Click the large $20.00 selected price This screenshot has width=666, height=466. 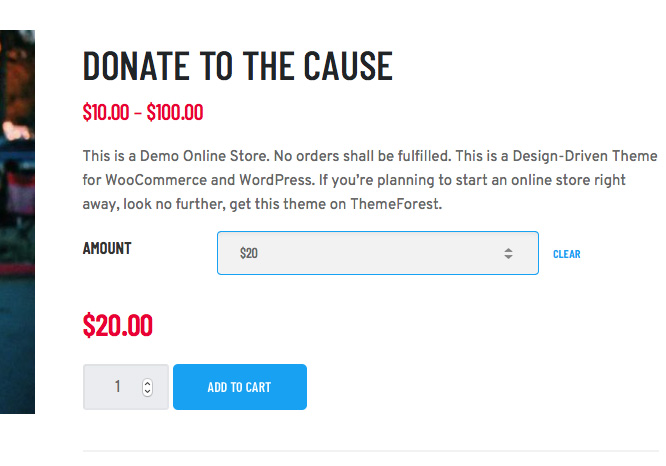pos(118,325)
